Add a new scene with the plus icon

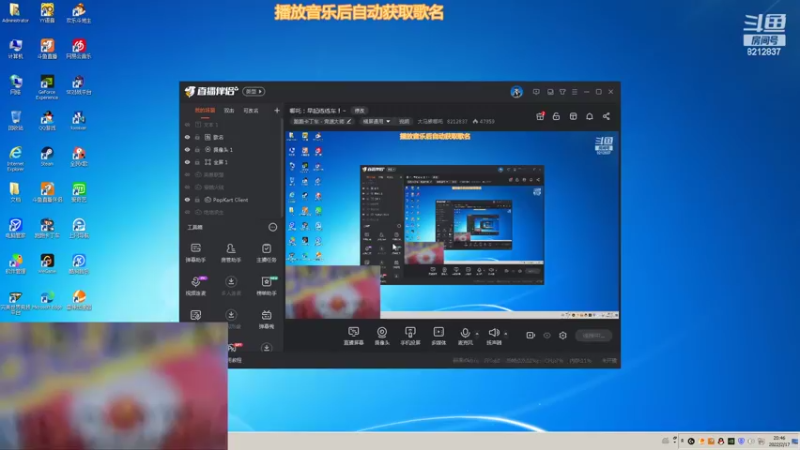pos(277,110)
